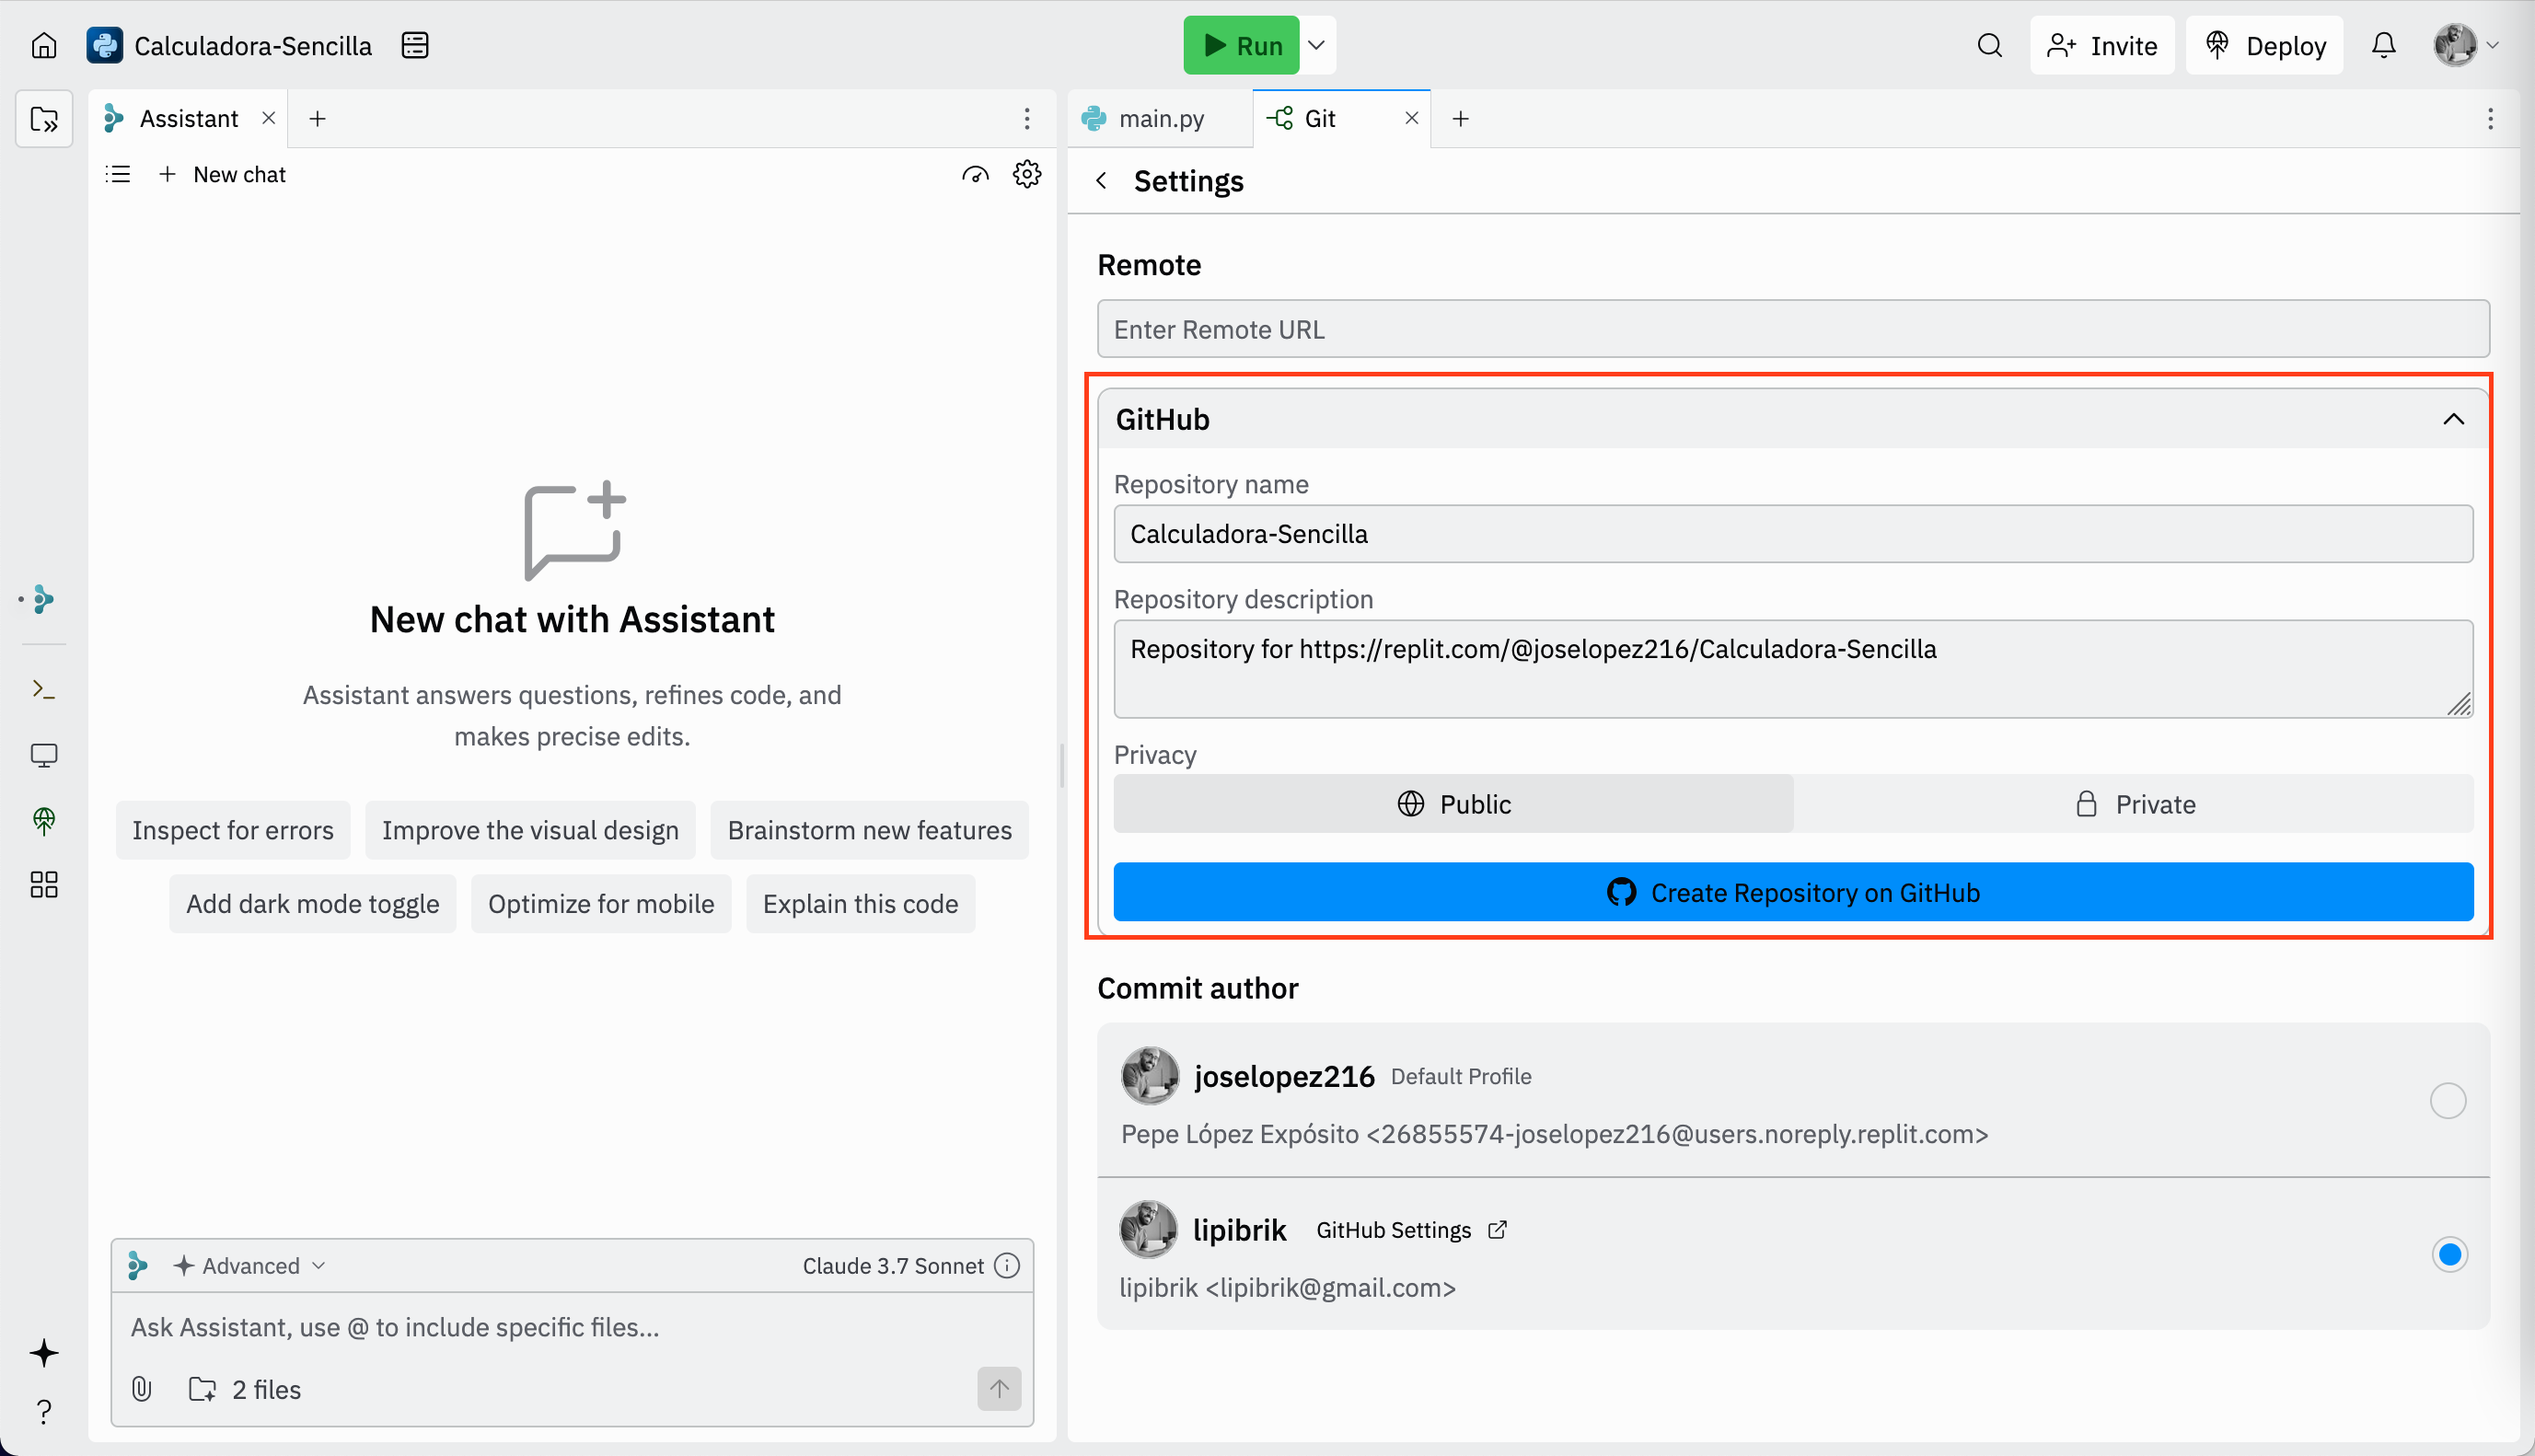2535x1456 pixels.
Task: Open the Shell from the left sidebar
Action: coord(43,688)
